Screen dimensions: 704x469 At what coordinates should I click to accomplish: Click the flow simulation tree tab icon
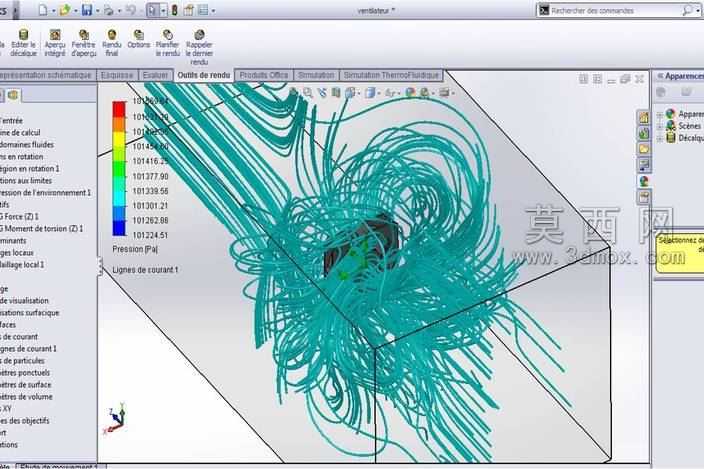point(13,95)
